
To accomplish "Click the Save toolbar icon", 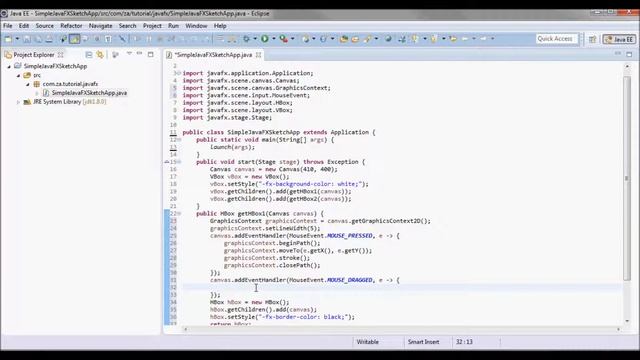I will [x=27, y=39].
